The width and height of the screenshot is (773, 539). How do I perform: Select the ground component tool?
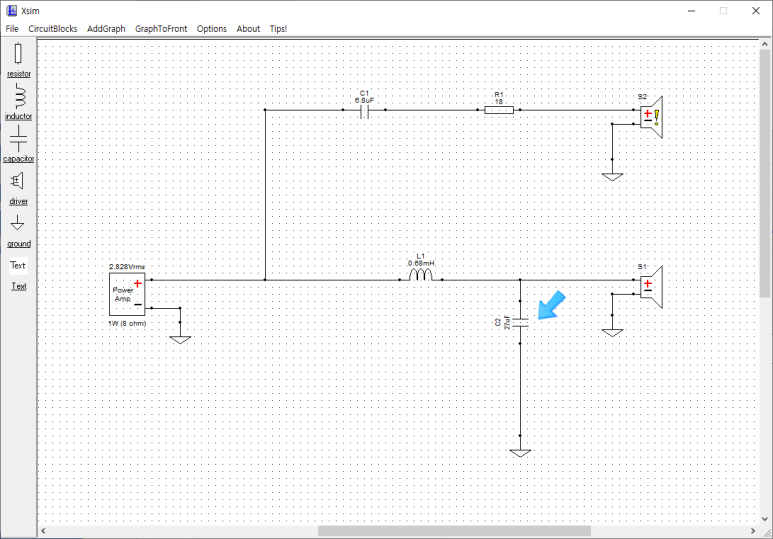(x=19, y=231)
